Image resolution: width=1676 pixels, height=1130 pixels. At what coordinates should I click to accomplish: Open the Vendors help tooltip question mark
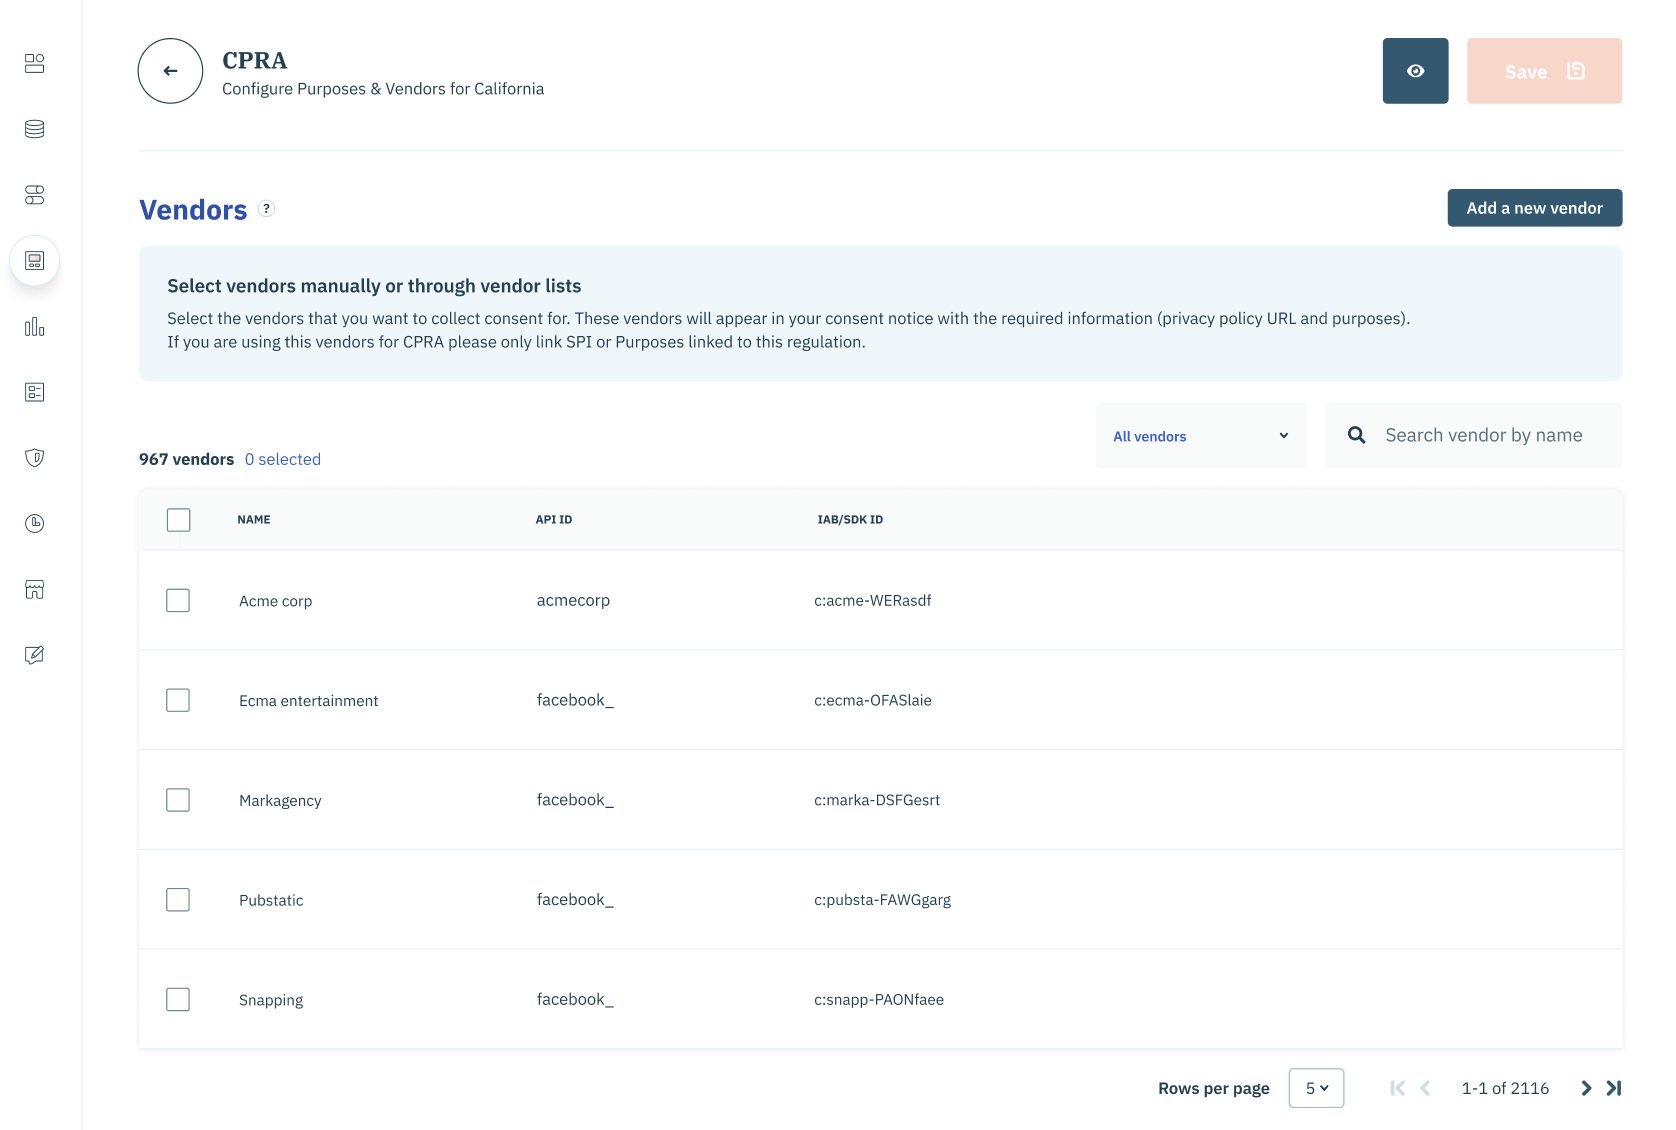click(266, 209)
